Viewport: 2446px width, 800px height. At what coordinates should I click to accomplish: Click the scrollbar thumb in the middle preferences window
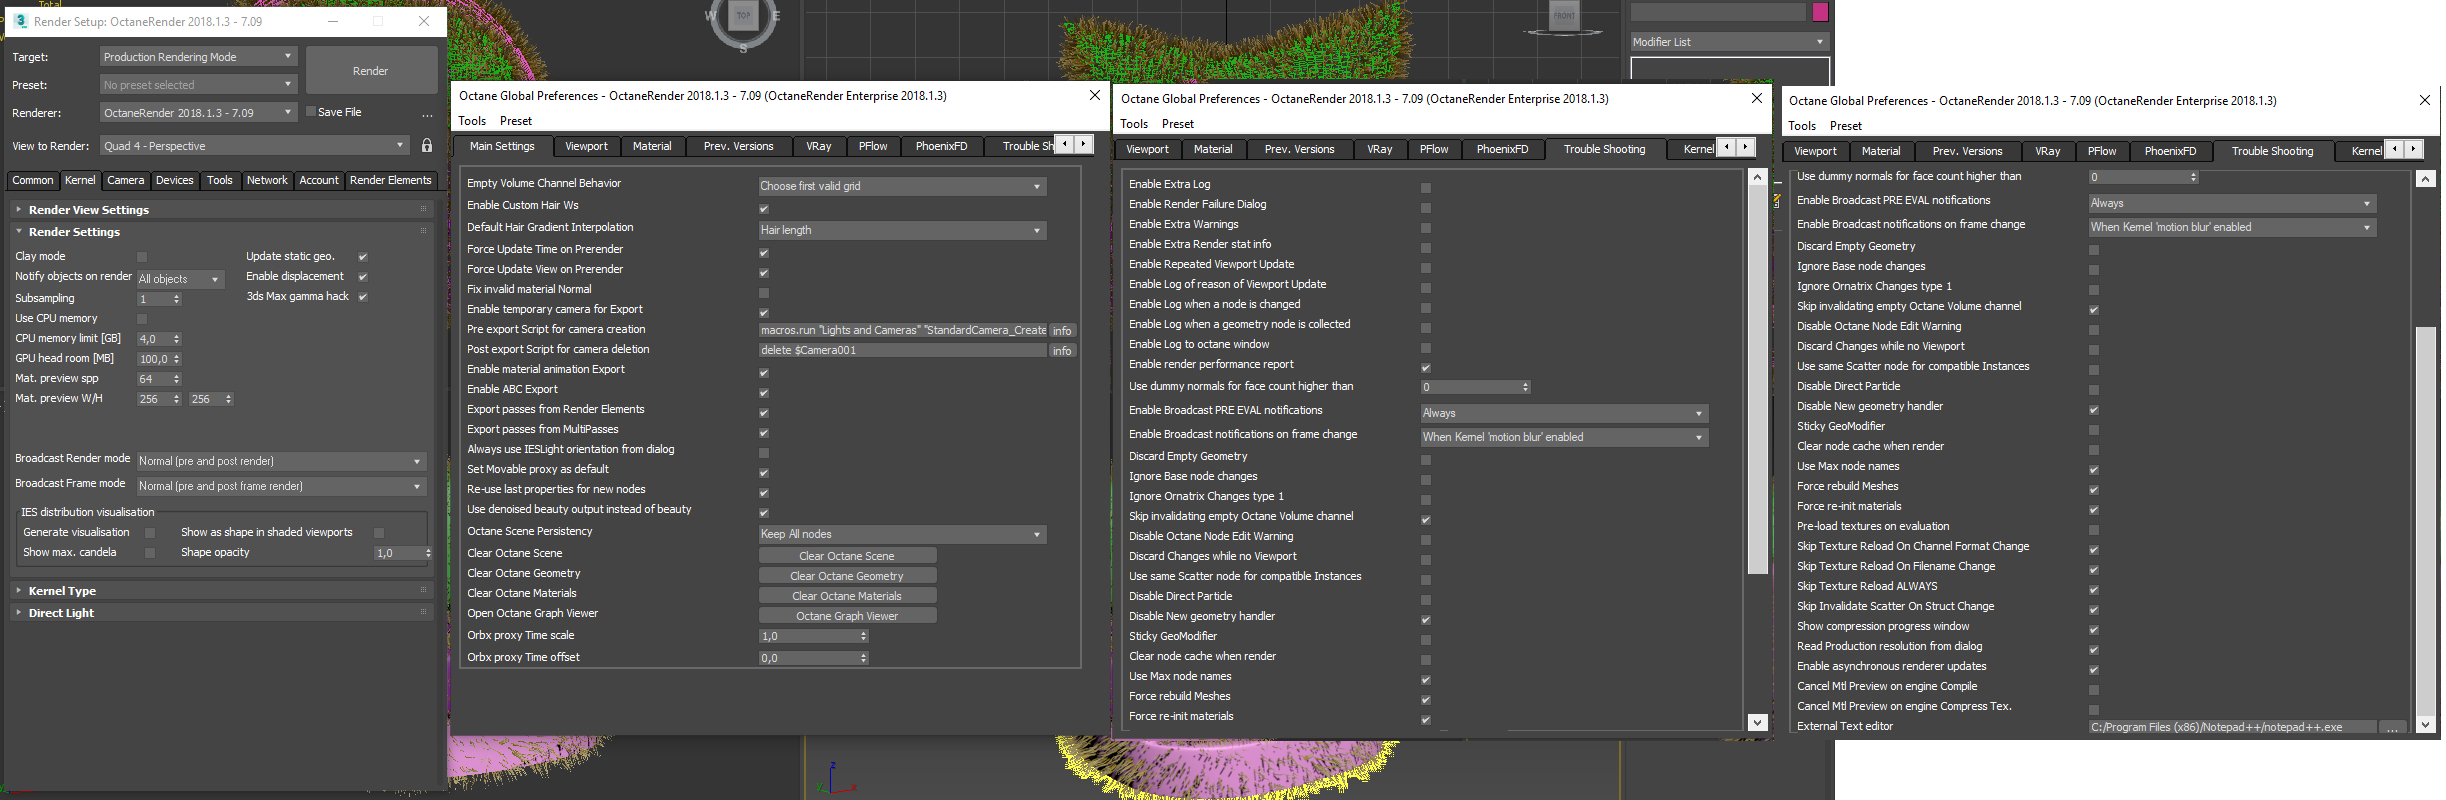[x=1757, y=380]
